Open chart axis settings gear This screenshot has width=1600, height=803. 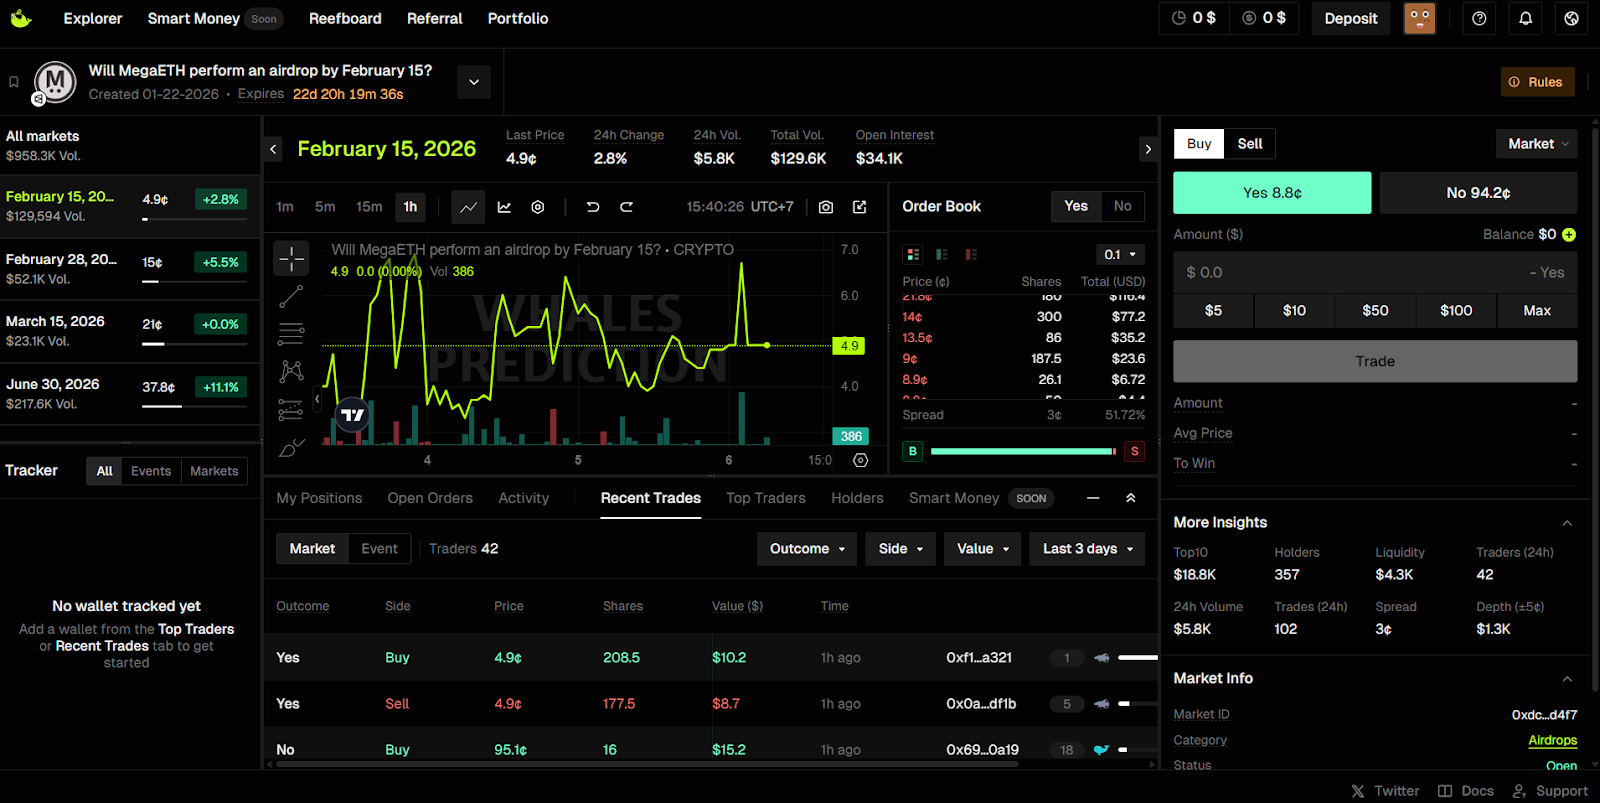point(860,460)
